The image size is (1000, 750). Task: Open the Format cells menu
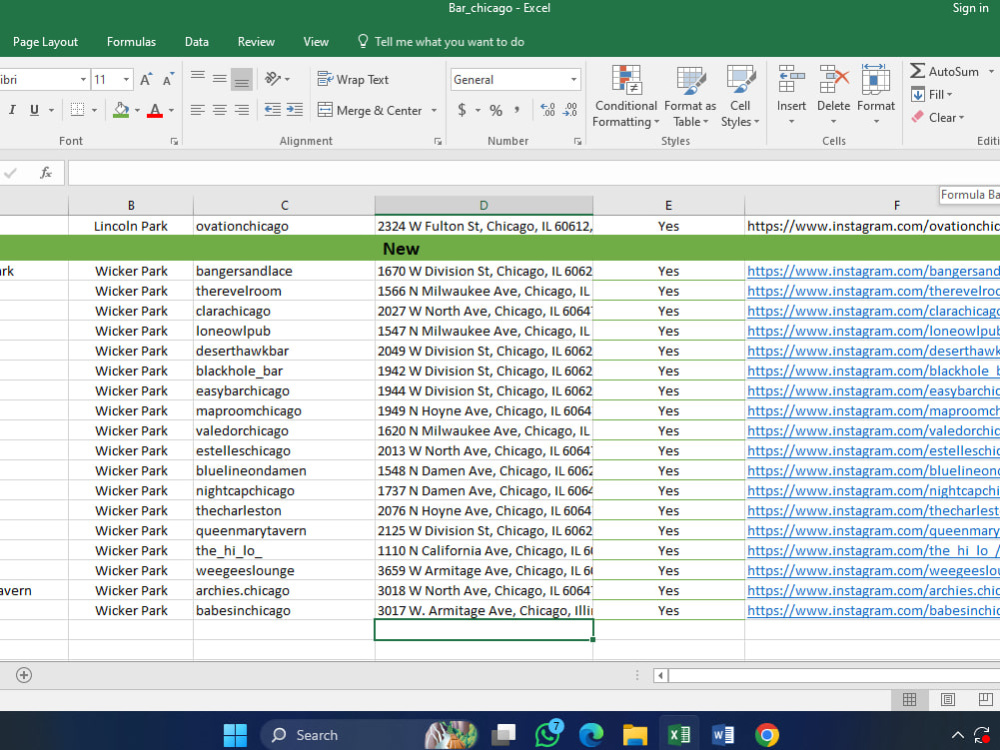pyautogui.click(x=876, y=96)
